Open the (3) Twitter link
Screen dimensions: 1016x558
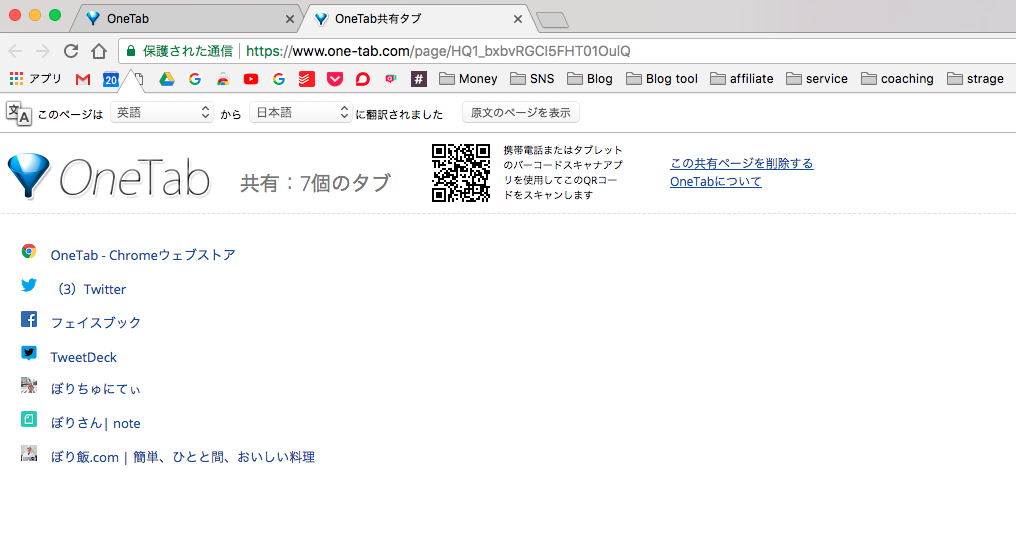click(x=90, y=289)
